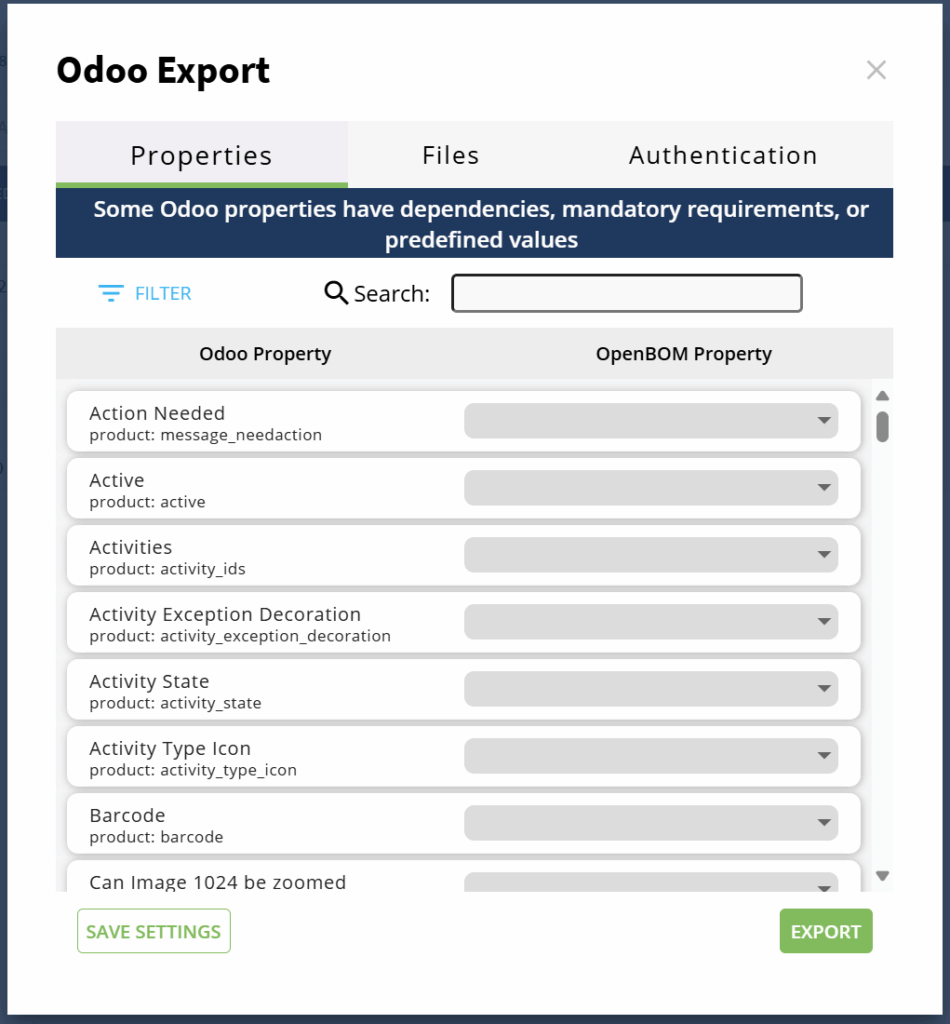Screen dimensions: 950x1024
Task: Click the FILTER text link
Action: 163,293
